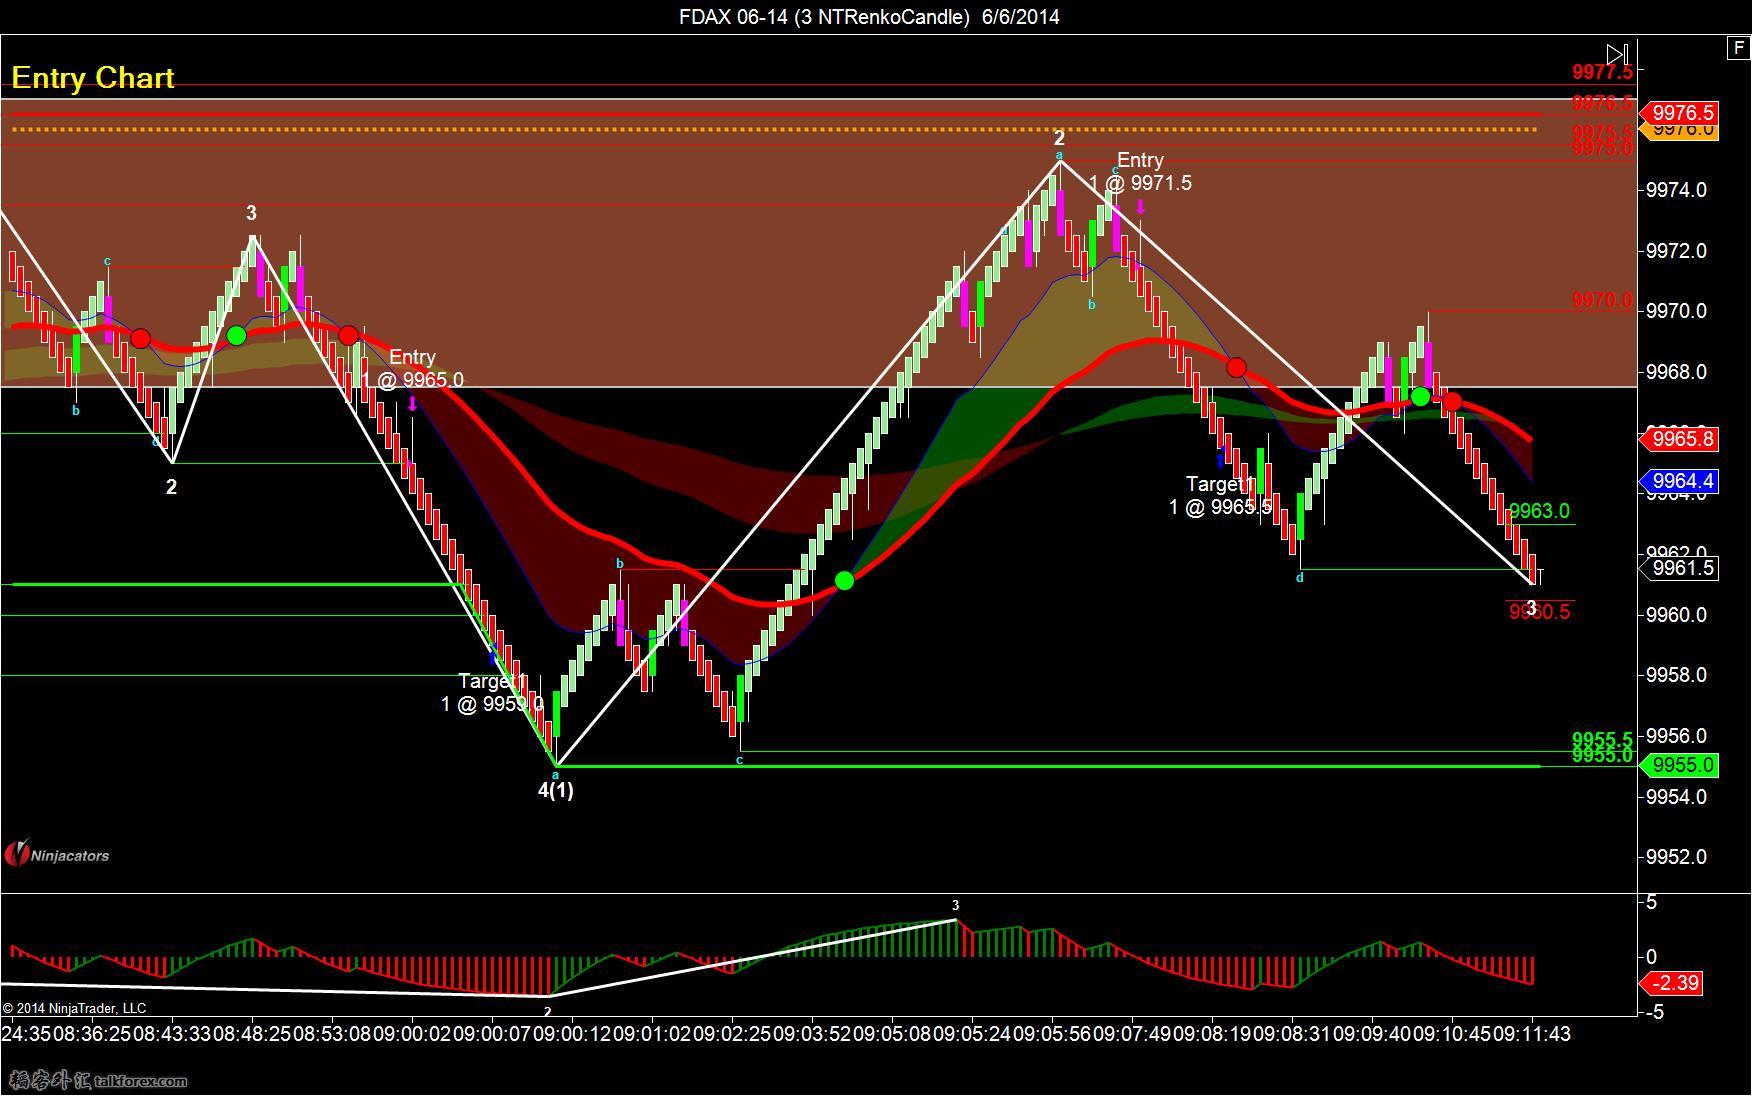Image resolution: width=1752 pixels, height=1096 pixels.
Task: Click the chart title 'FDAX 06-14 (3 NTRenkoCandle)'
Action: 825,16
